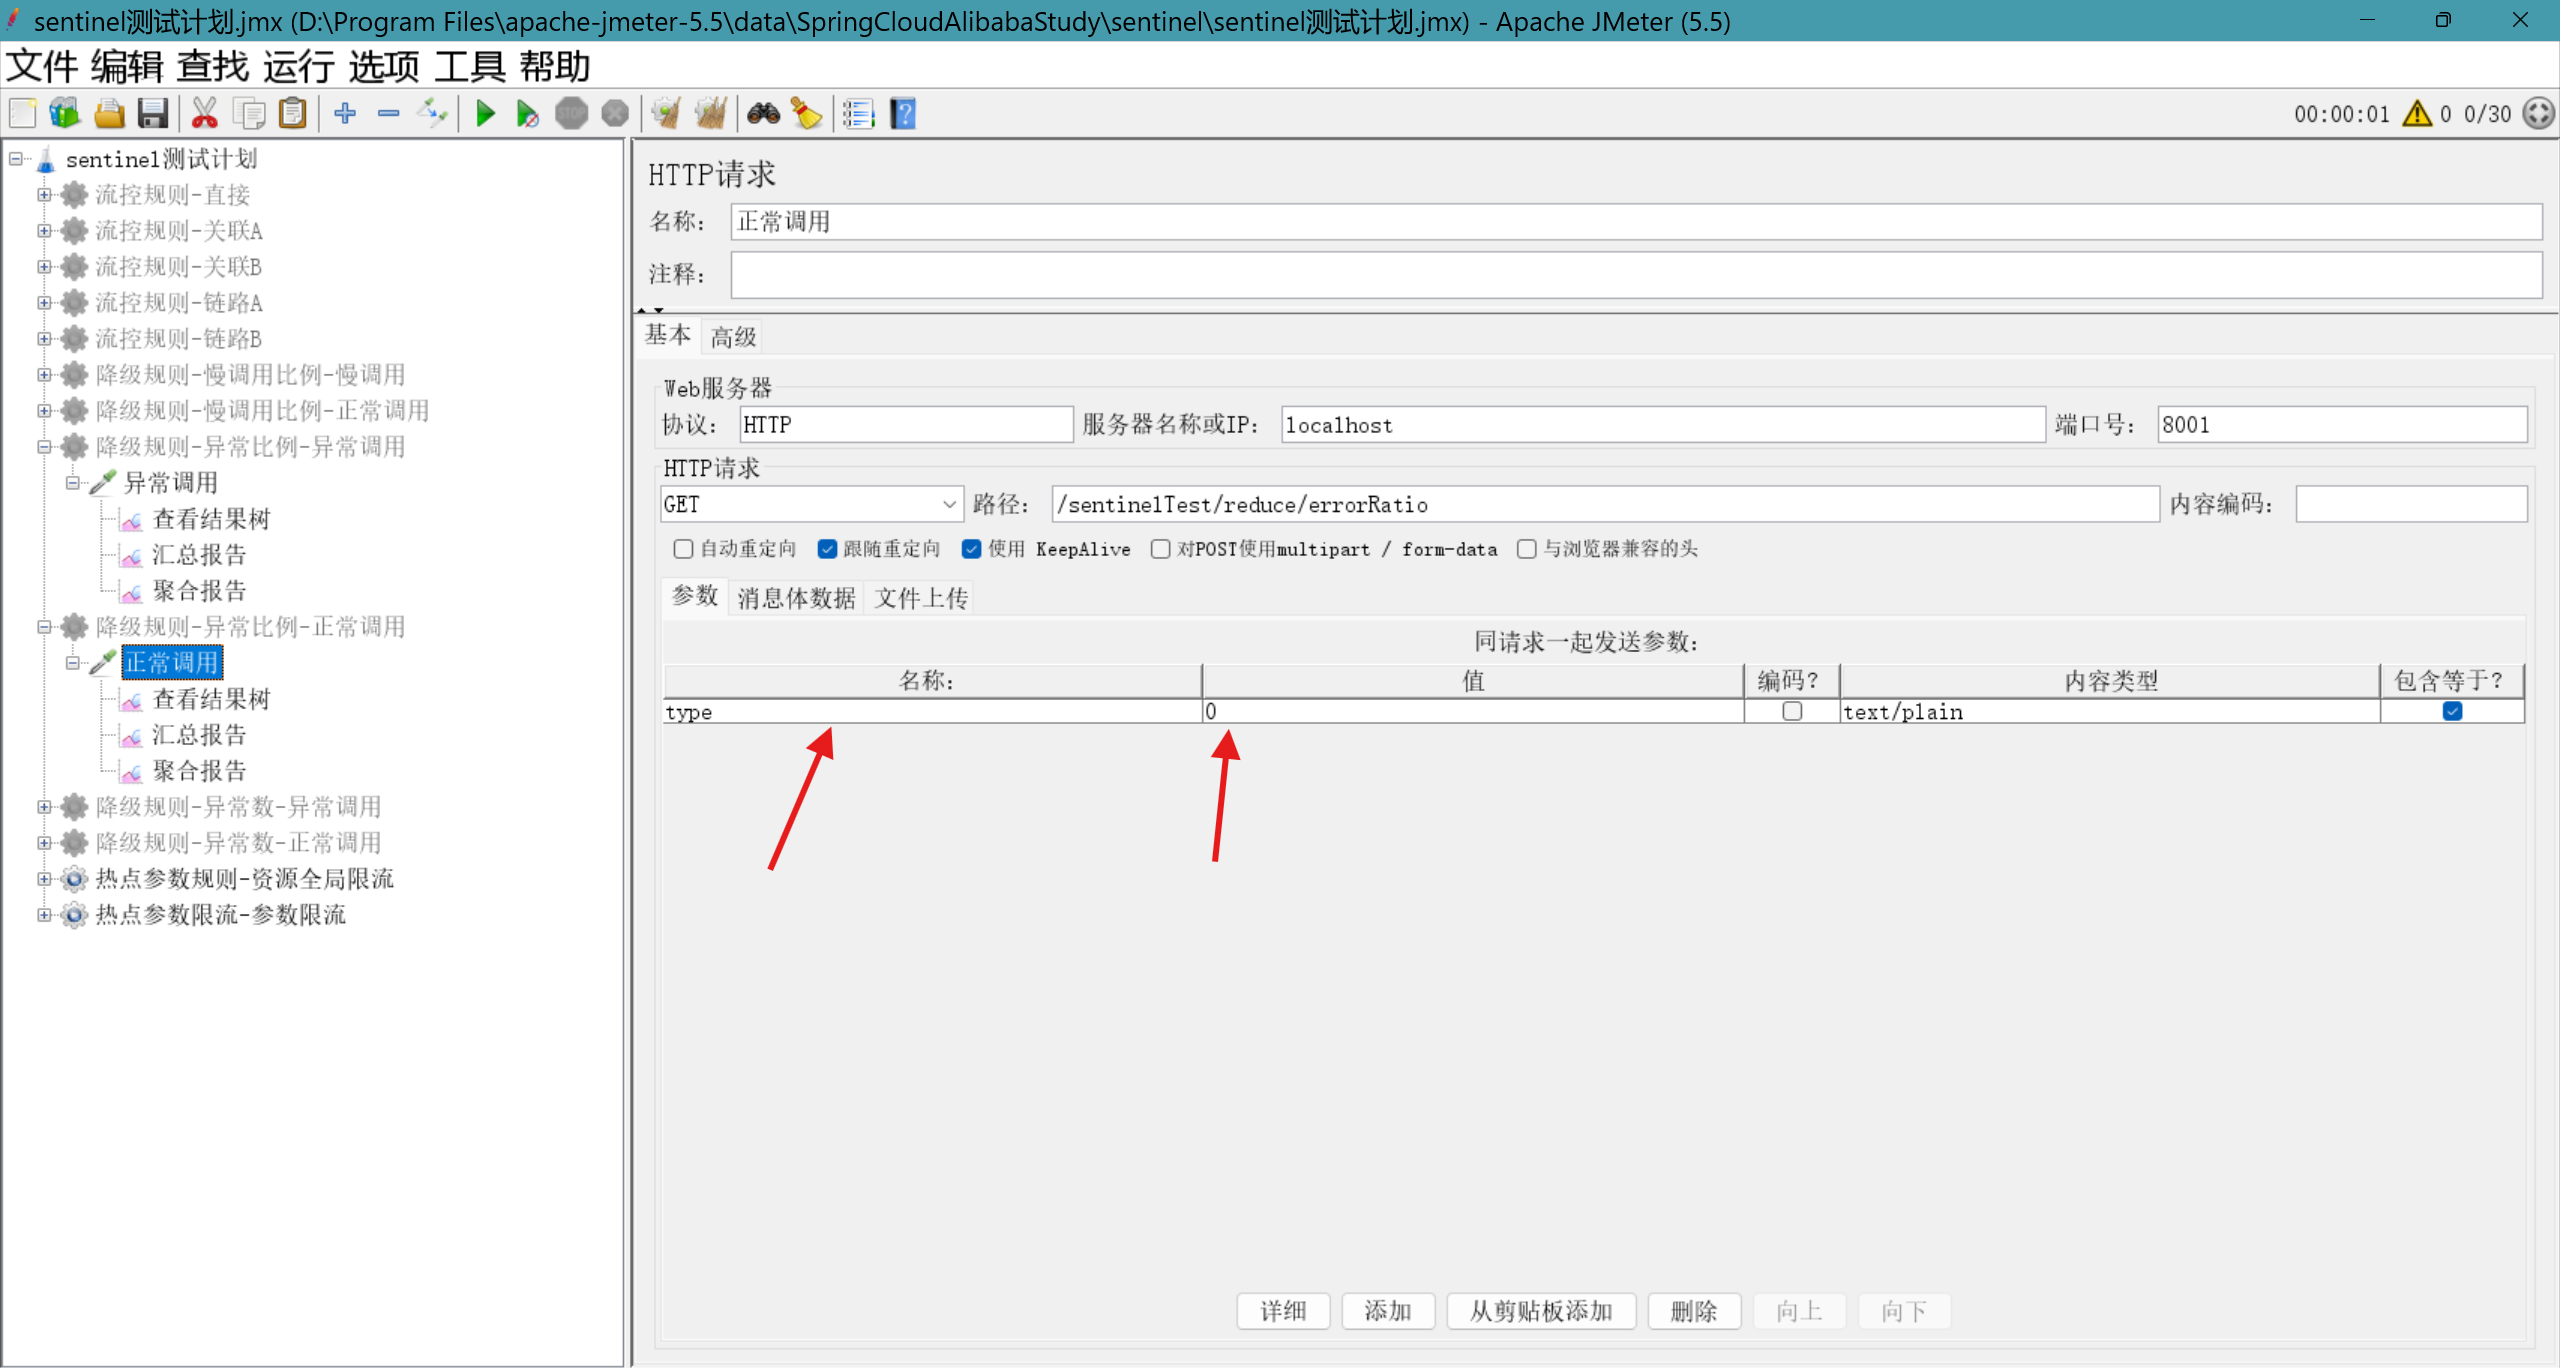The image size is (2560, 1368).
Task: Click the 从剪贴板添加 button
Action: (1540, 1311)
